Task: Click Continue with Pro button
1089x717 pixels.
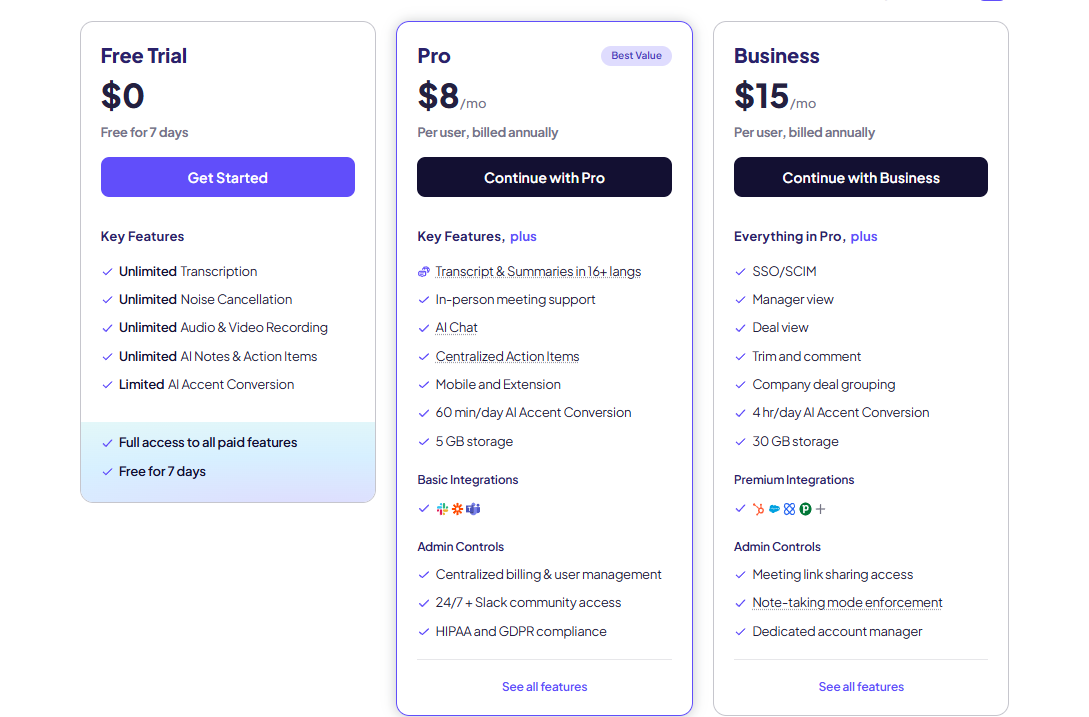Action: [544, 177]
